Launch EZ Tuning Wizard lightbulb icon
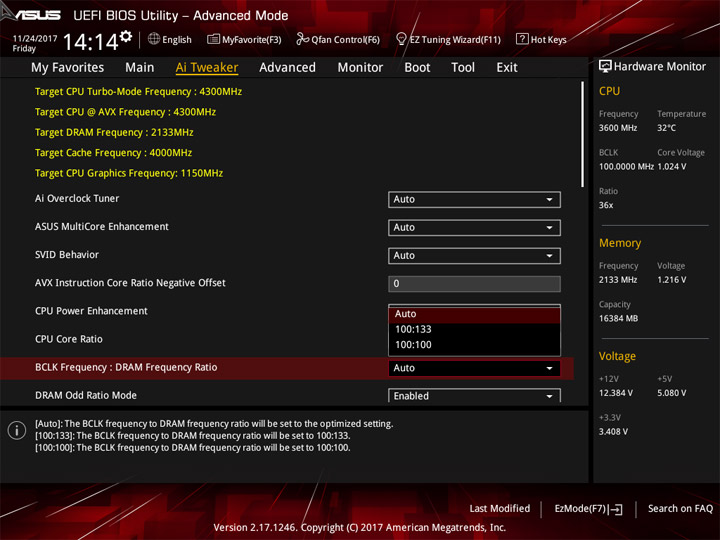This screenshot has width=720, height=540. (401, 39)
